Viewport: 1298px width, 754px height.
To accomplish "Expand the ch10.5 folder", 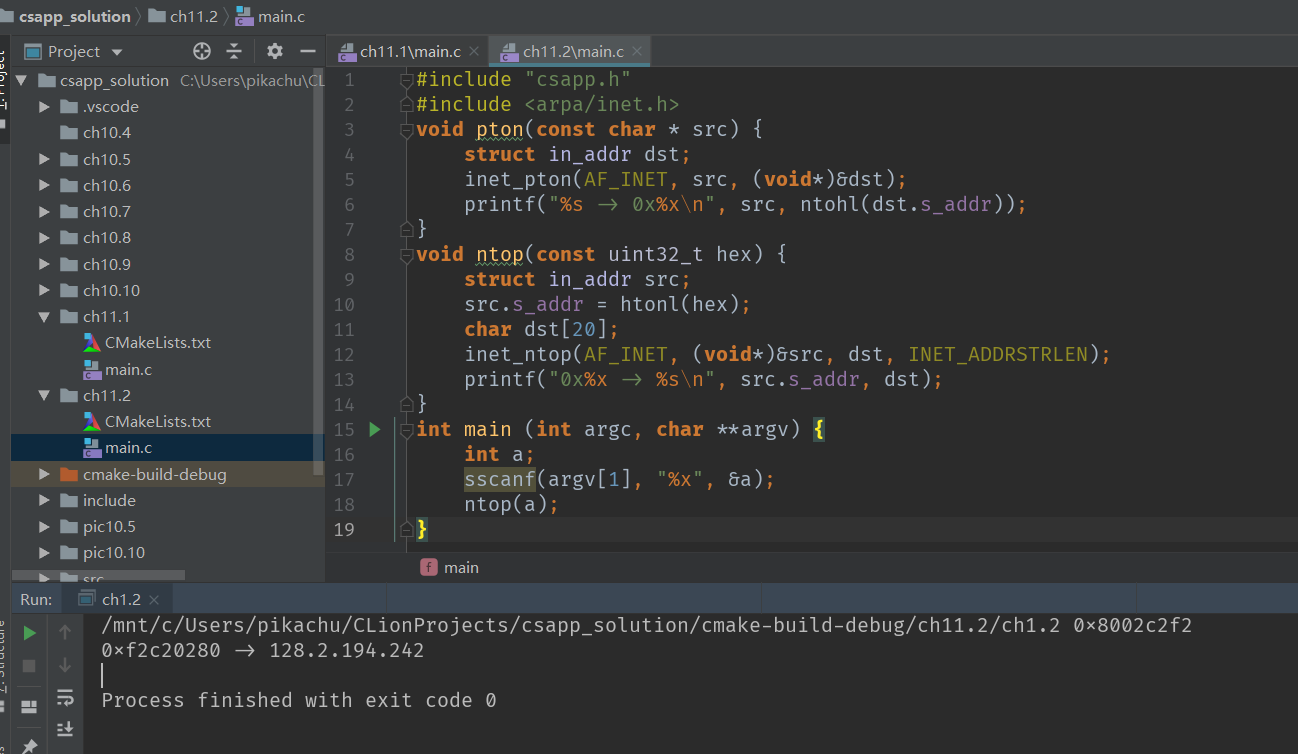I will pyautogui.click(x=44, y=159).
